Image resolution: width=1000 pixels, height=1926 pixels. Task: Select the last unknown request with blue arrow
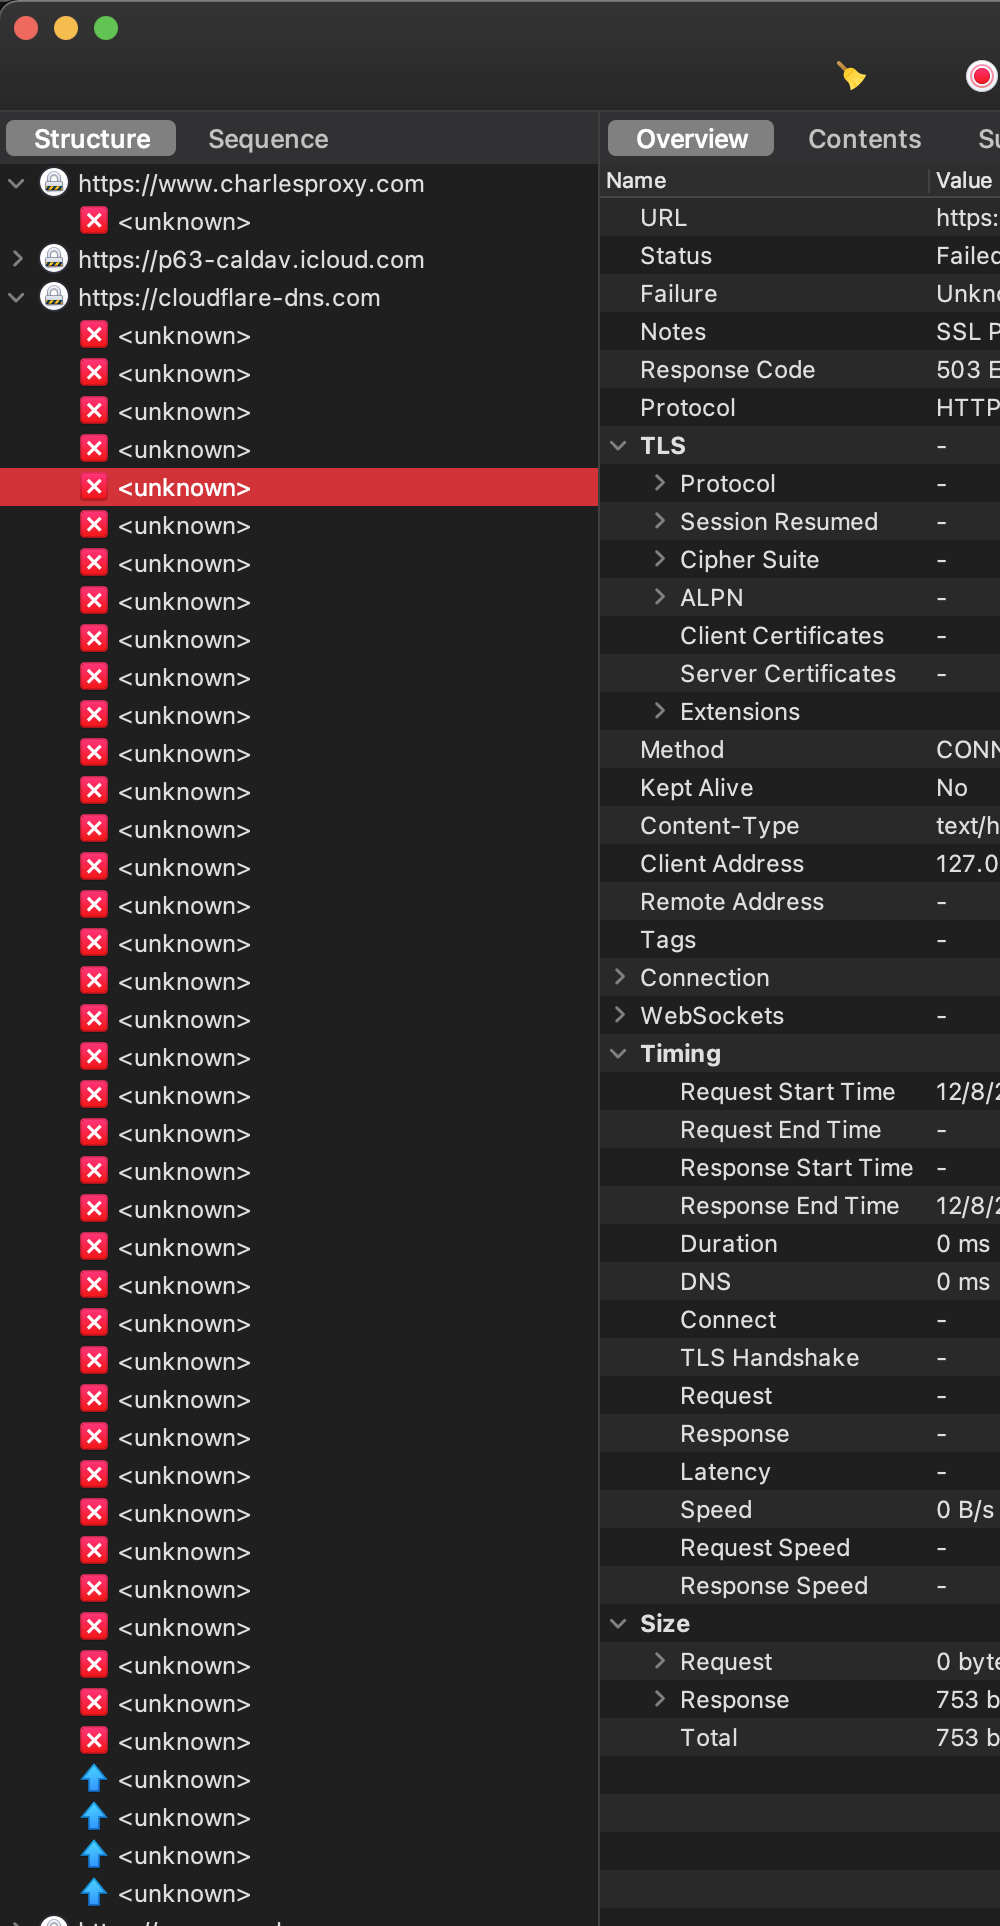coord(299,1893)
